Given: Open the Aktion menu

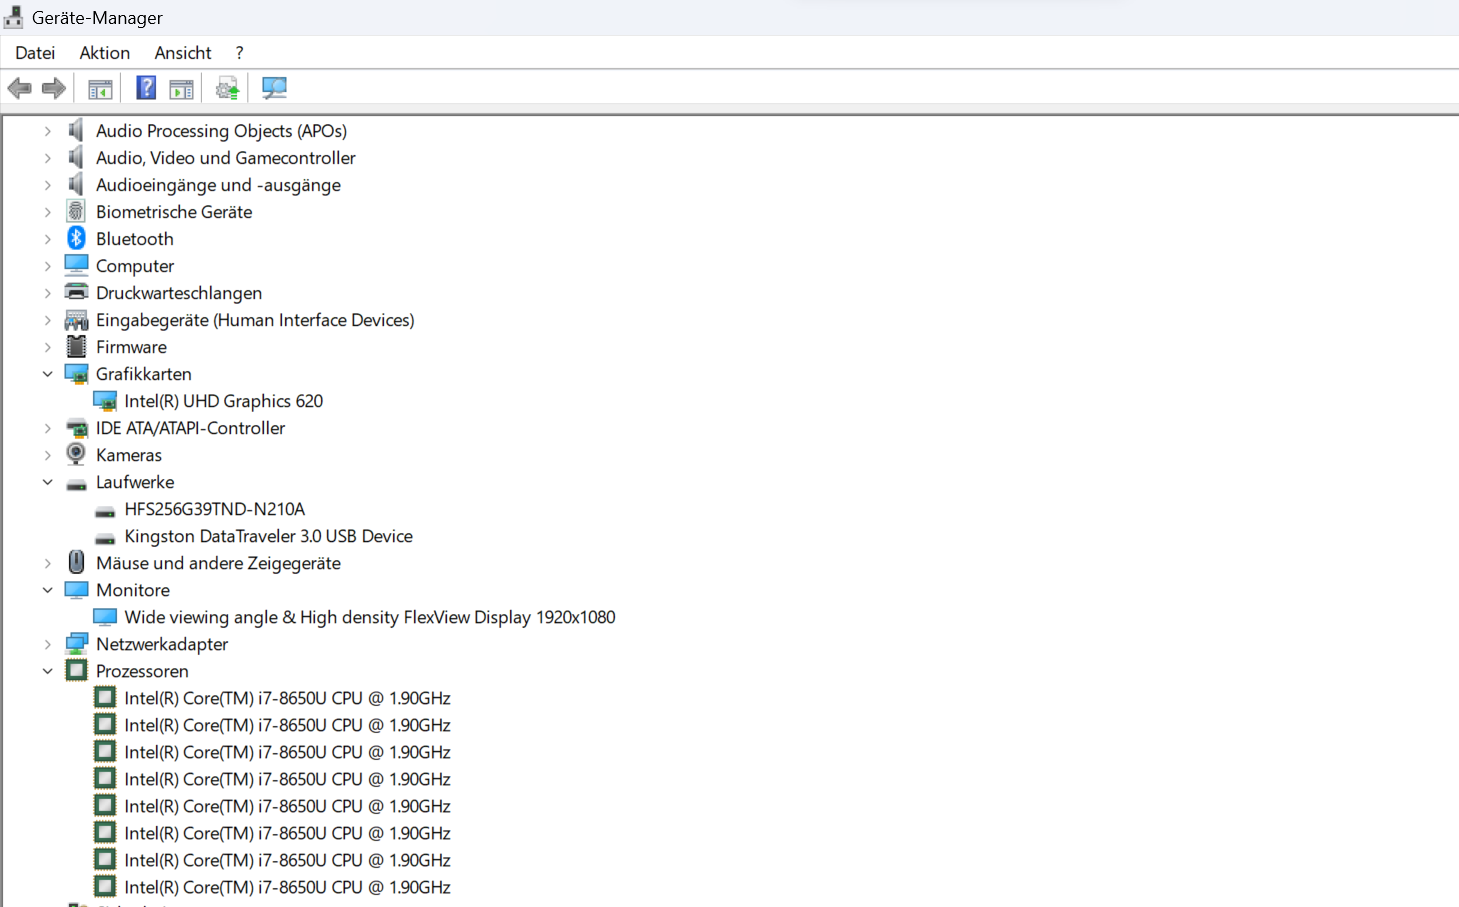Looking at the screenshot, I should click(105, 53).
